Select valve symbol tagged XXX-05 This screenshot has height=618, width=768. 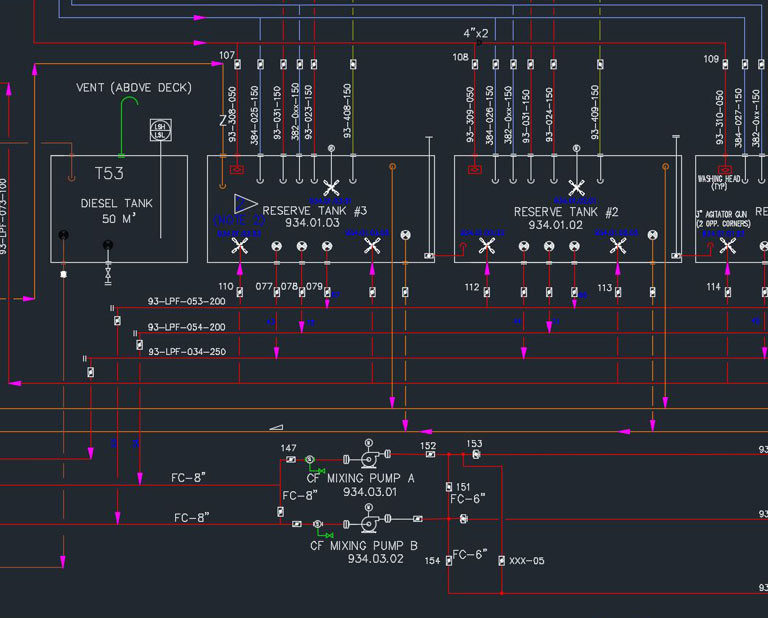(502, 561)
